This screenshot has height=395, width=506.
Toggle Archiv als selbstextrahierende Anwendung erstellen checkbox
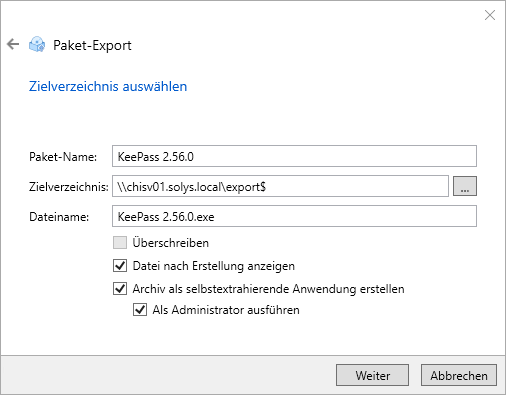(x=120, y=289)
